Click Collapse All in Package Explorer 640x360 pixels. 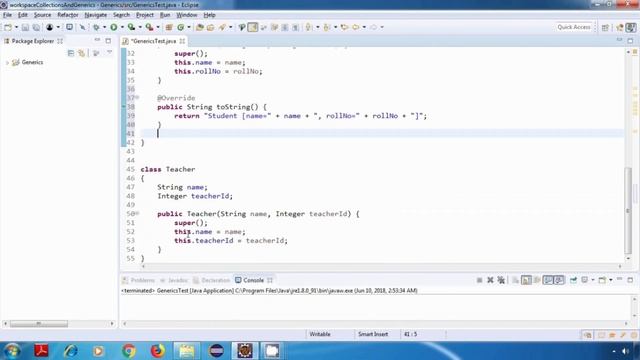coord(71,53)
